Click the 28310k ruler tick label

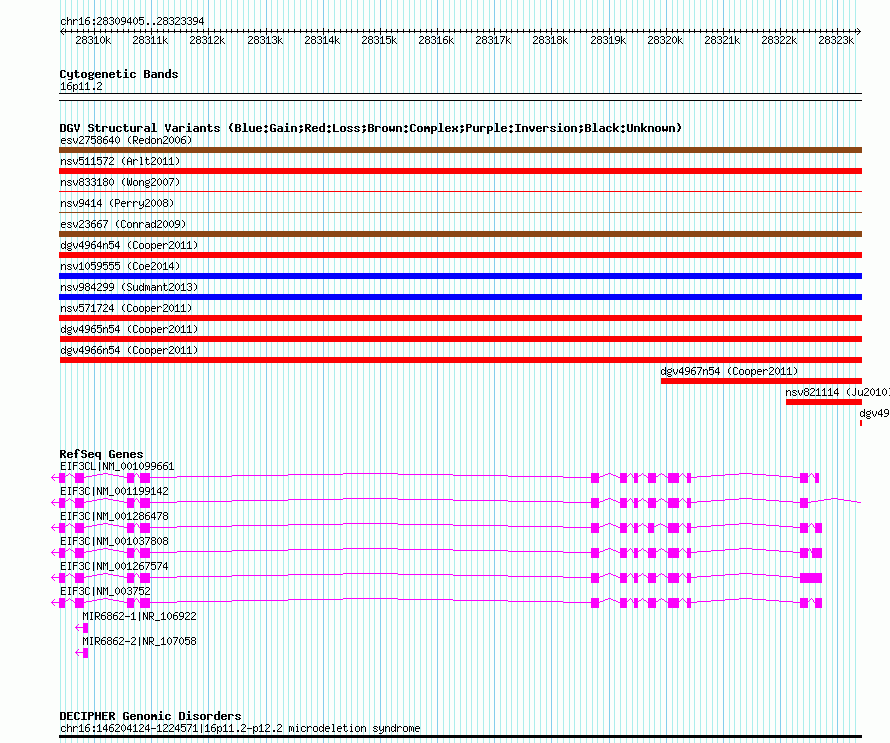[x=93, y=40]
